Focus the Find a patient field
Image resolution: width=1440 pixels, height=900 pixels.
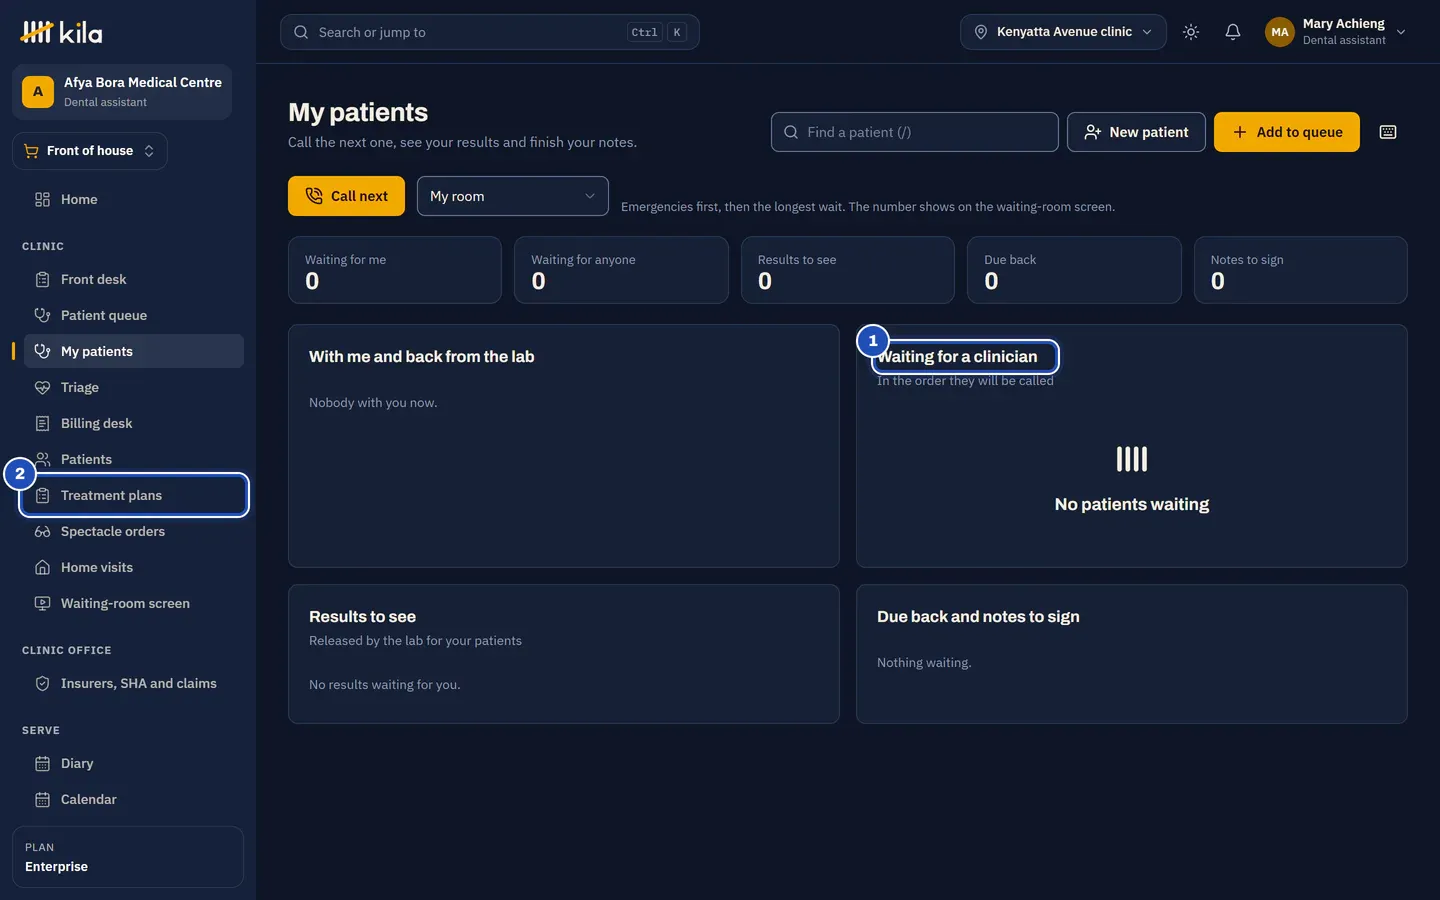click(915, 132)
